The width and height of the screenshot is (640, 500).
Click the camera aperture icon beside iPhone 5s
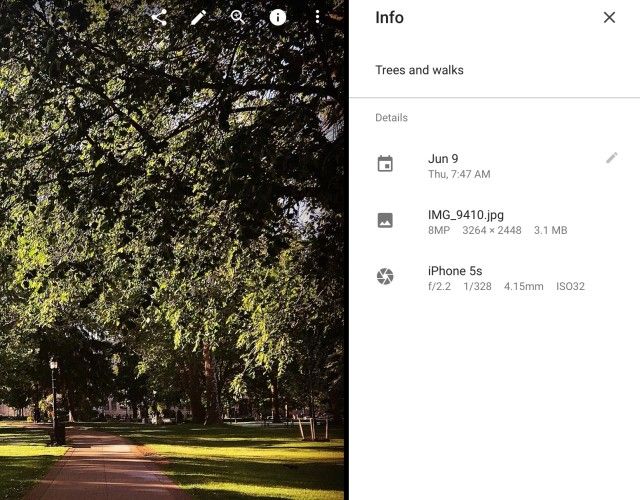click(385, 276)
